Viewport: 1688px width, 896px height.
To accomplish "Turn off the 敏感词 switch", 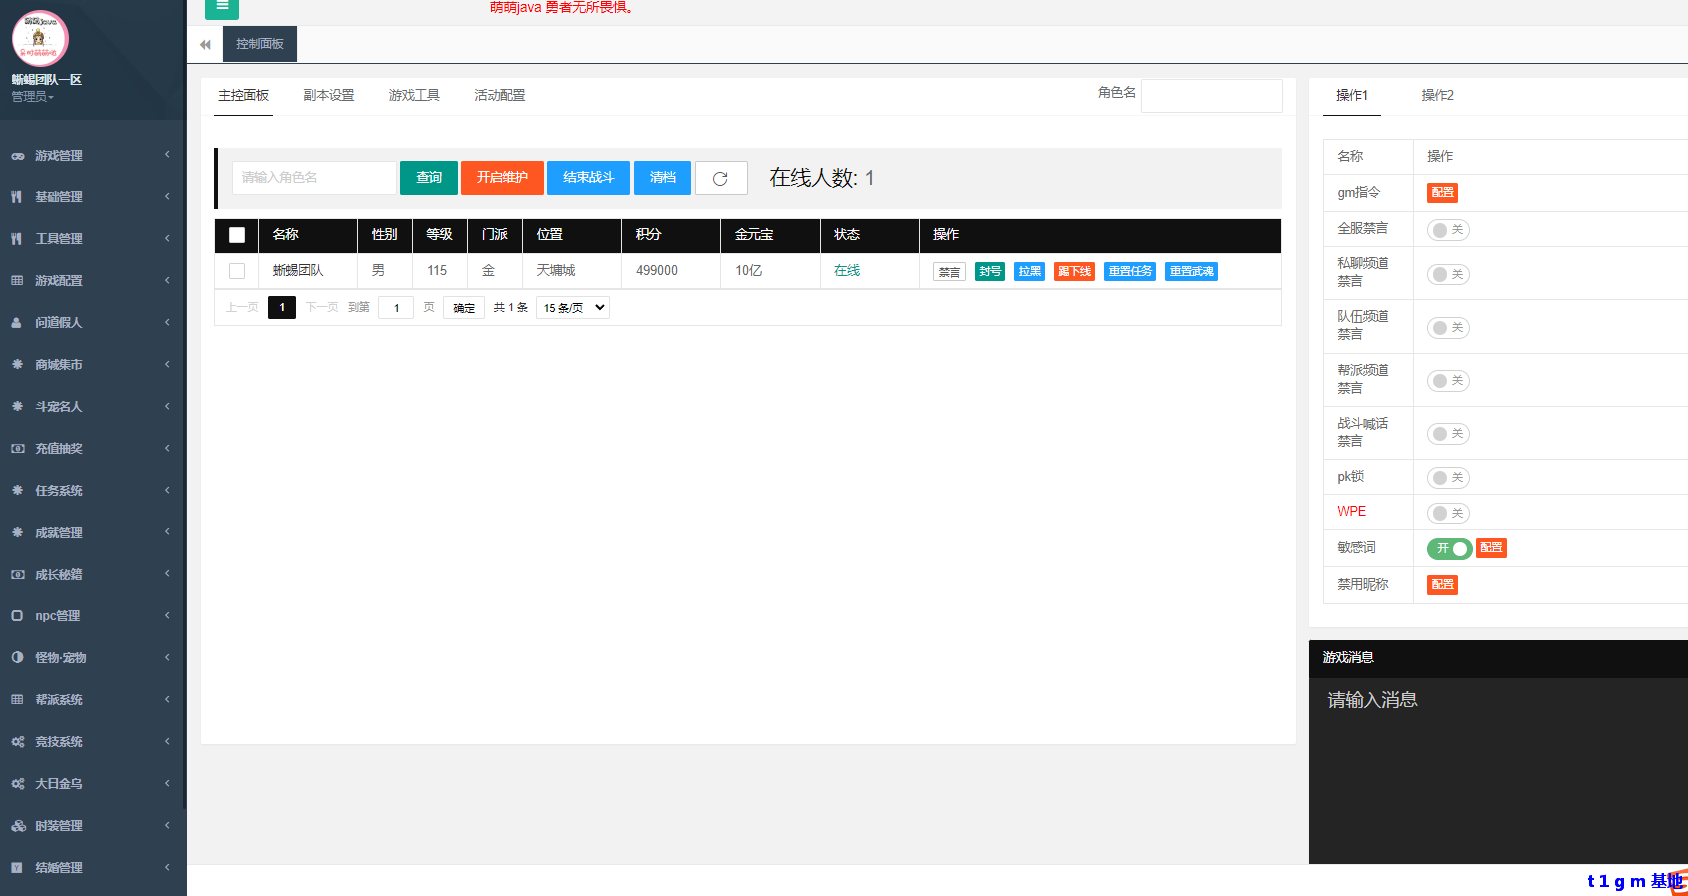I will click(x=1449, y=549).
